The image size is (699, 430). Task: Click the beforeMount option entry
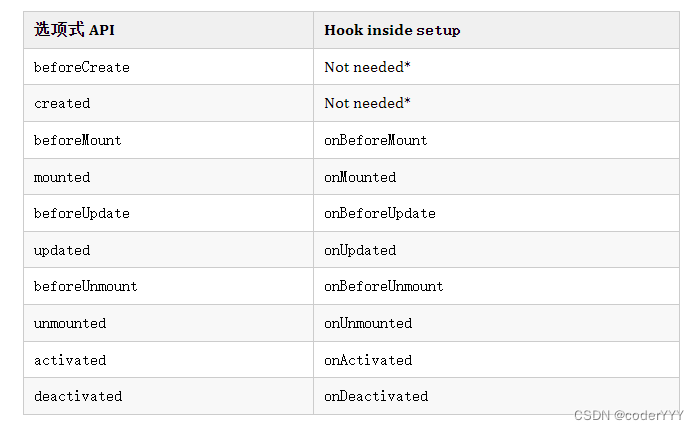[78, 140]
